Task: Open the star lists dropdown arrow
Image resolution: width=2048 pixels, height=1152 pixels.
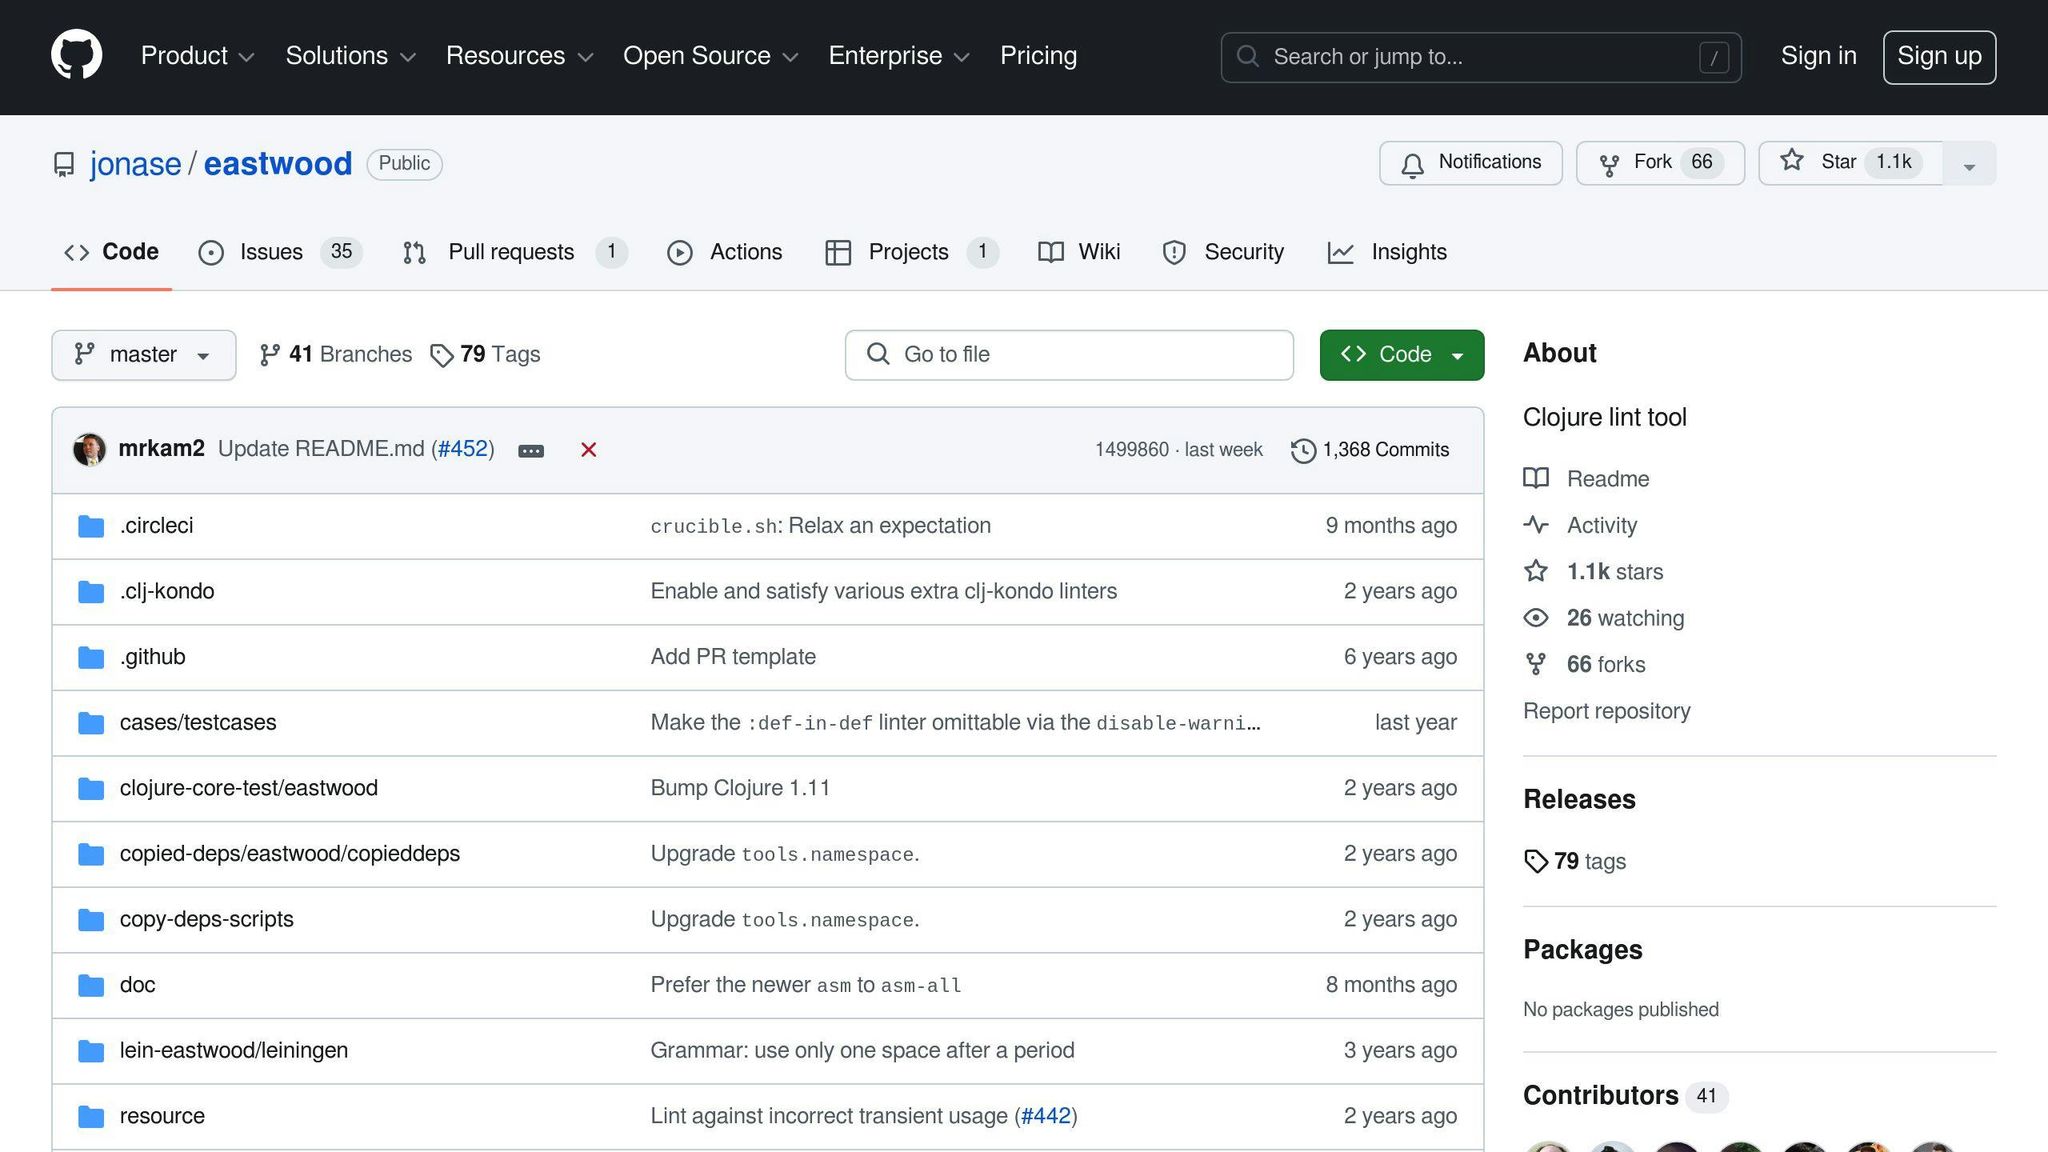Action: [x=1969, y=165]
